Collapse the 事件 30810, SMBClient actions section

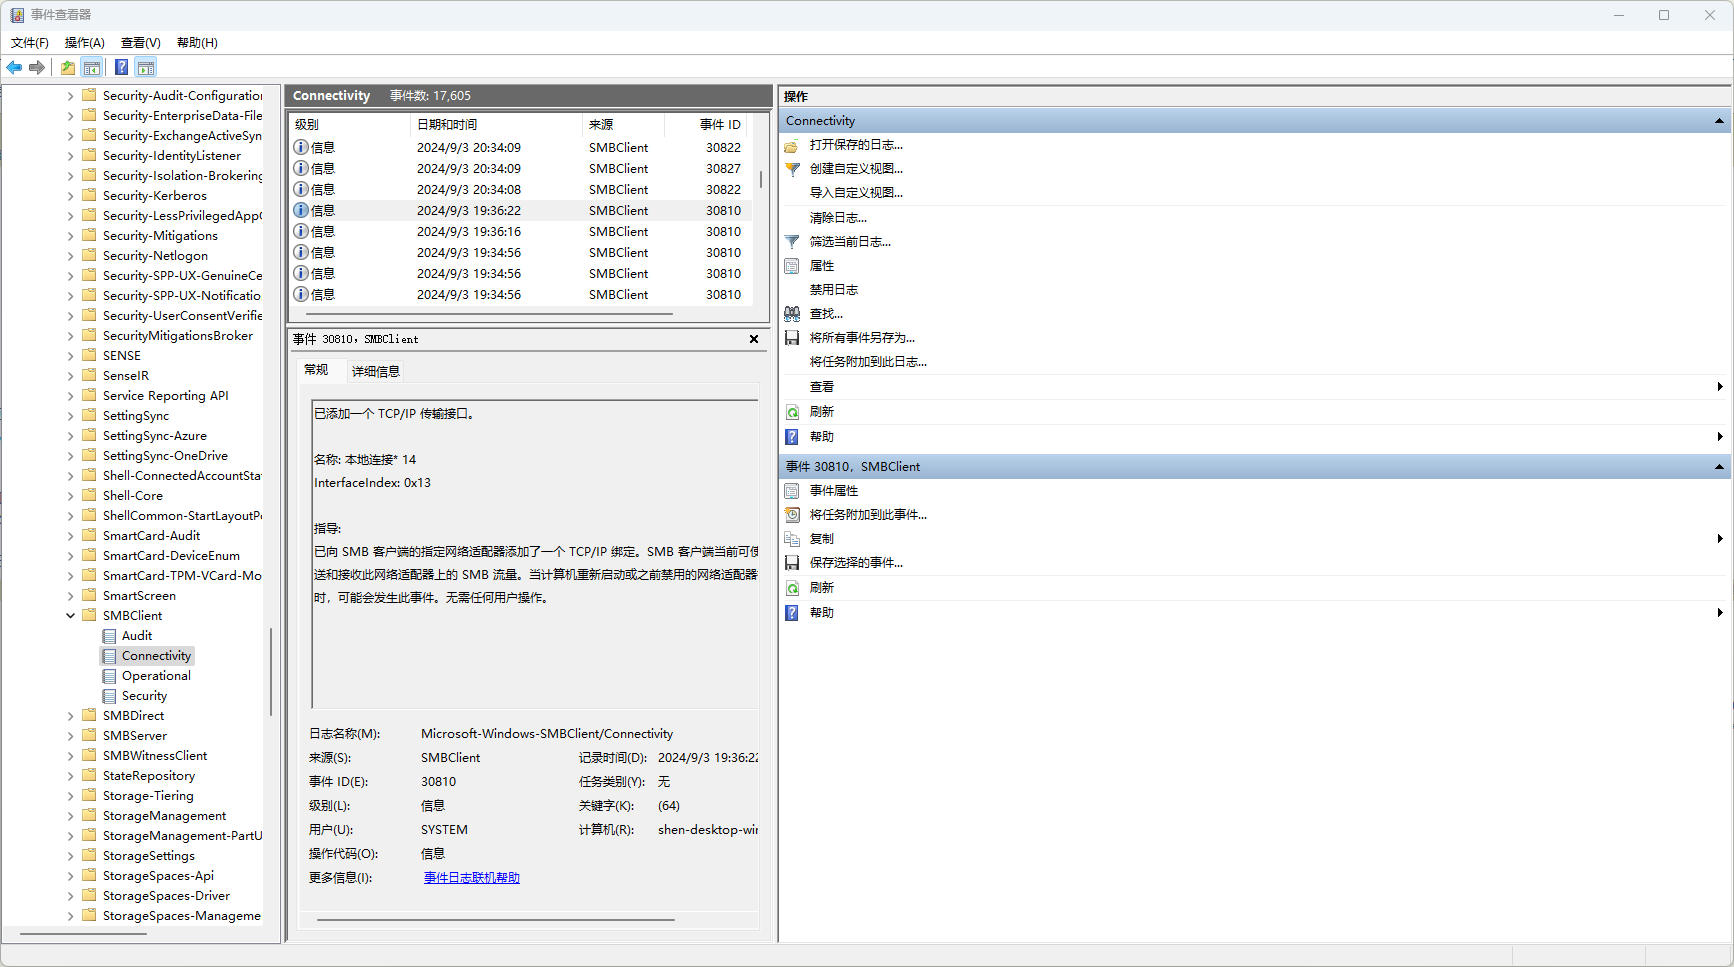pos(1719,467)
